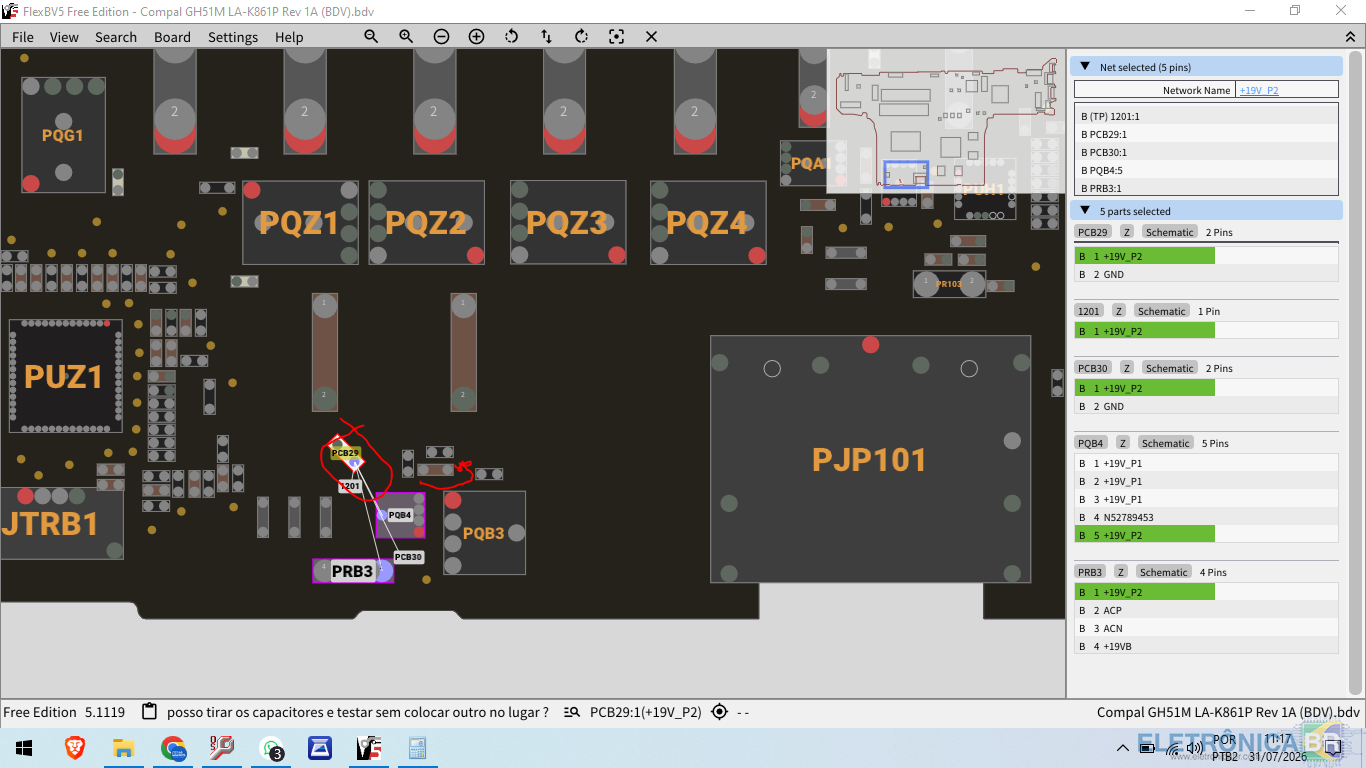This screenshot has width=1366, height=768.
Task: Flip the board with the up-down arrows icon
Action: point(546,36)
